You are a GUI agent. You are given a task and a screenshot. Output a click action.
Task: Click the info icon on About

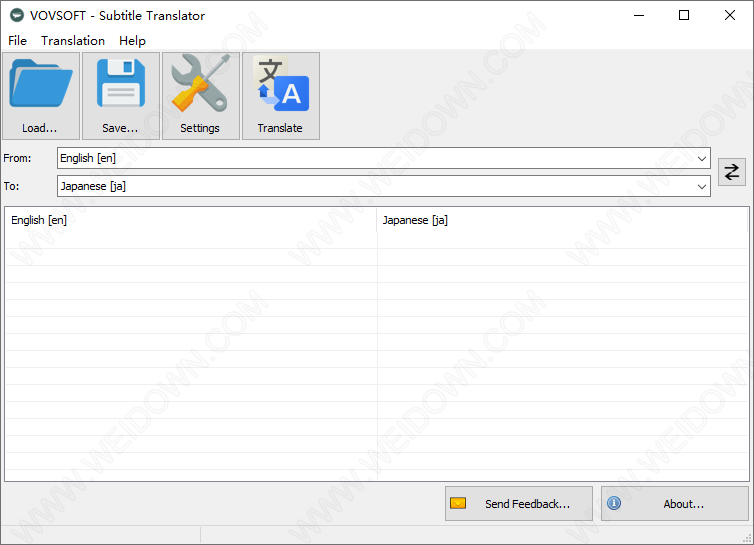tap(614, 503)
